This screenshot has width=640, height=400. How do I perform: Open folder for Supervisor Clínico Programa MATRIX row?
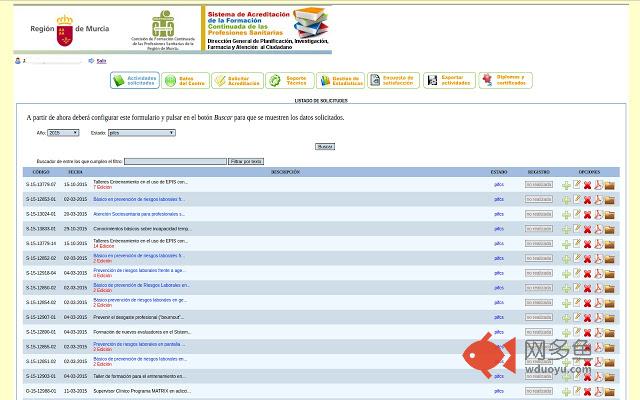[x=609, y=392]
